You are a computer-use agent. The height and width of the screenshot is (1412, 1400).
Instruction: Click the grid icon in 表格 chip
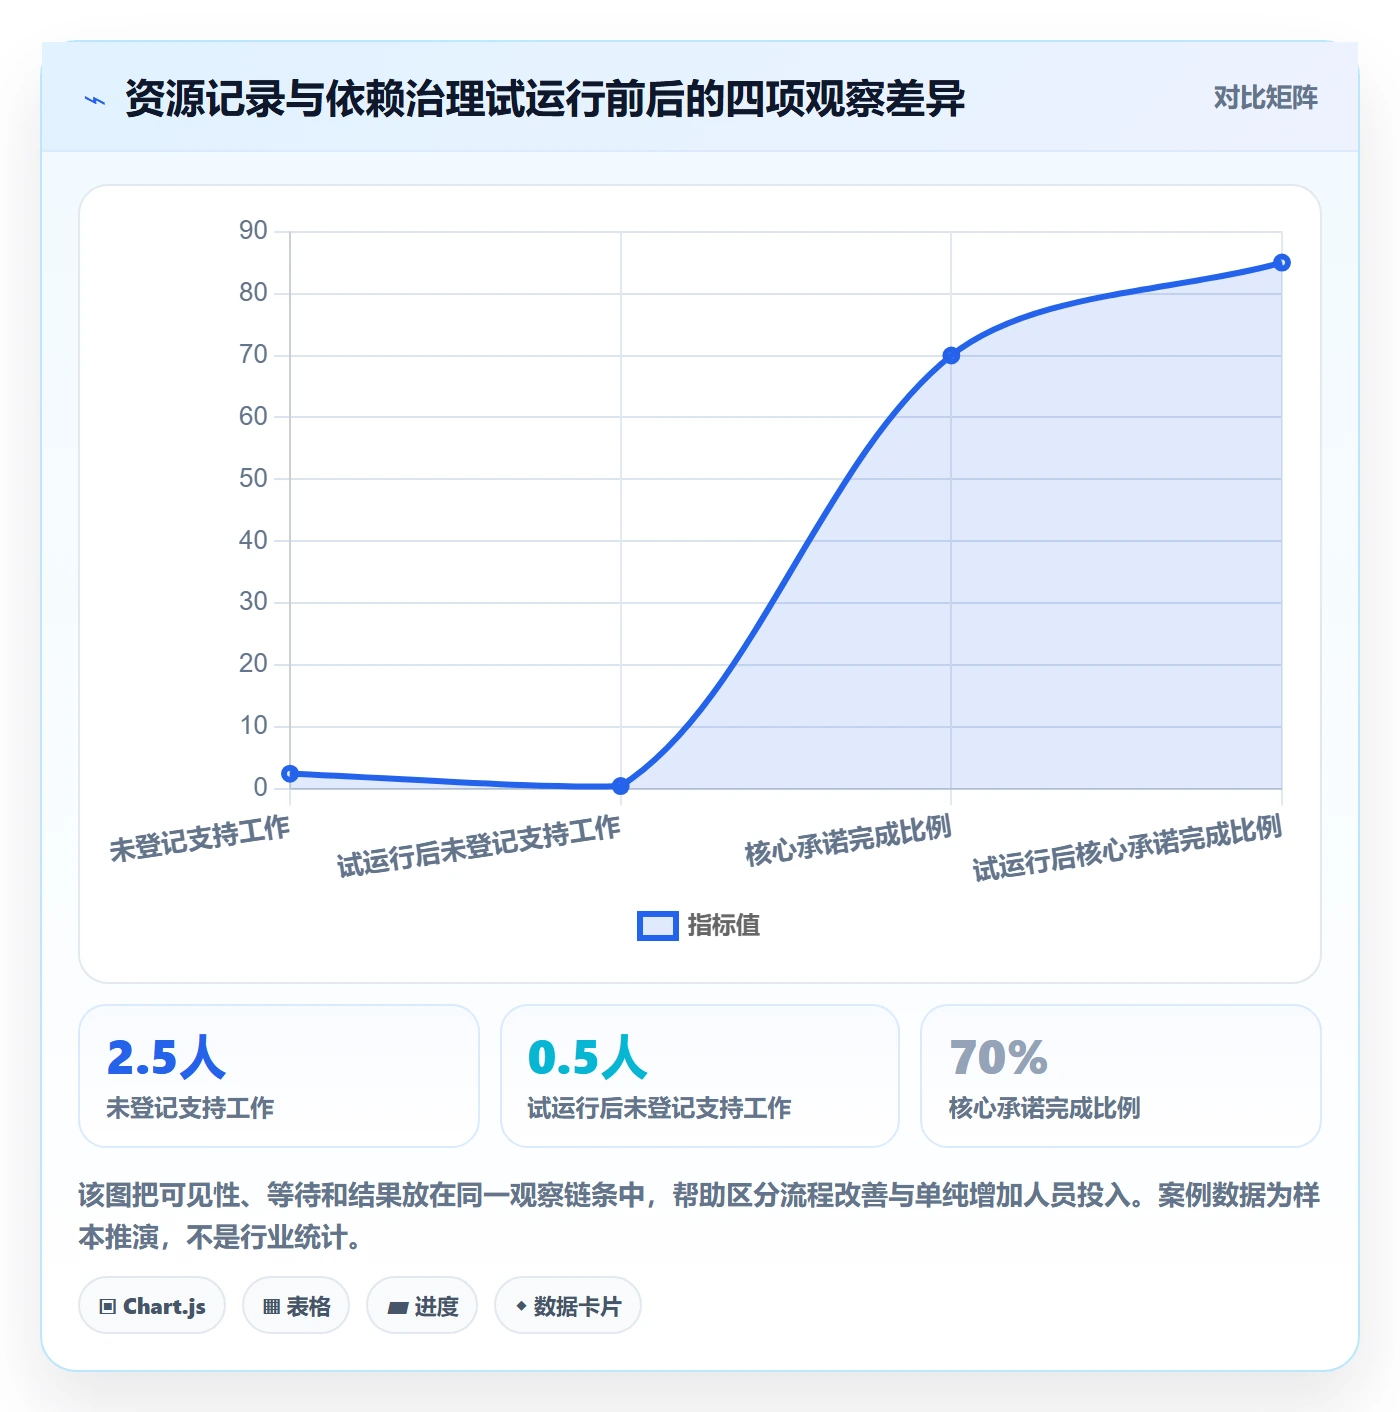click(271, 1307)
